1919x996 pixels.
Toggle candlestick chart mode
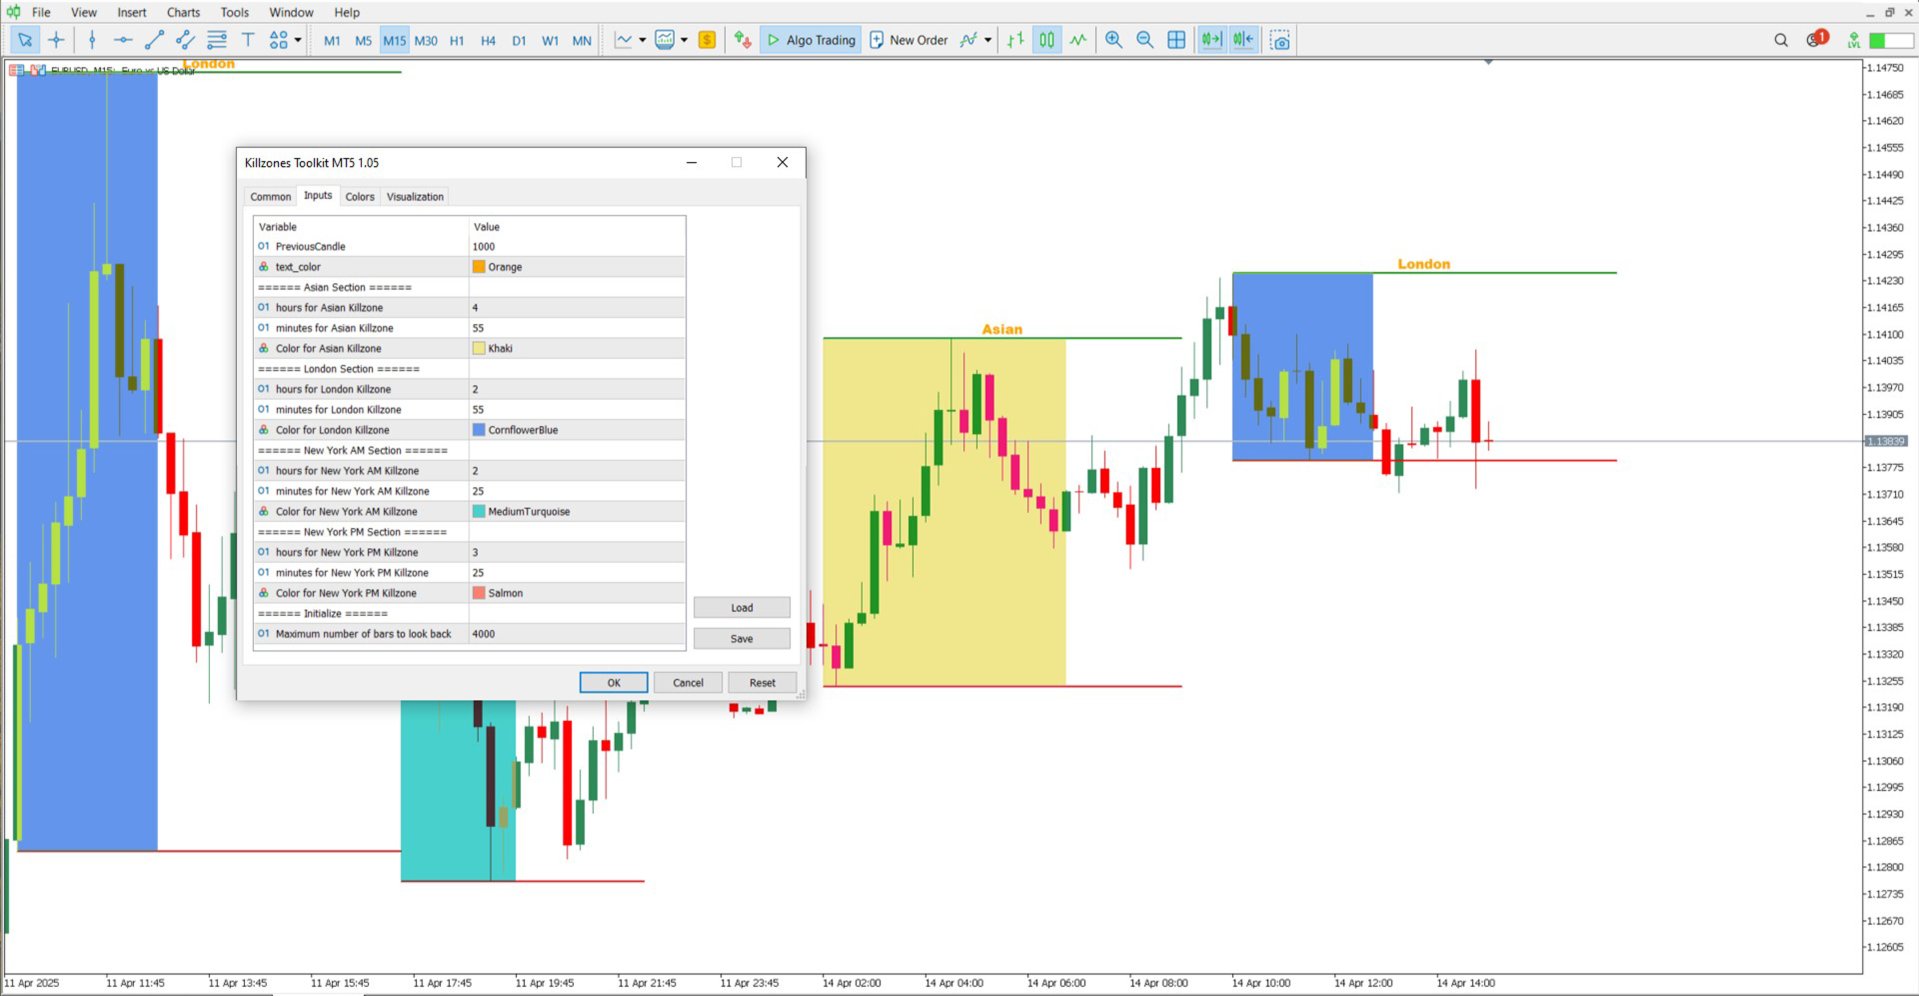1047,40
